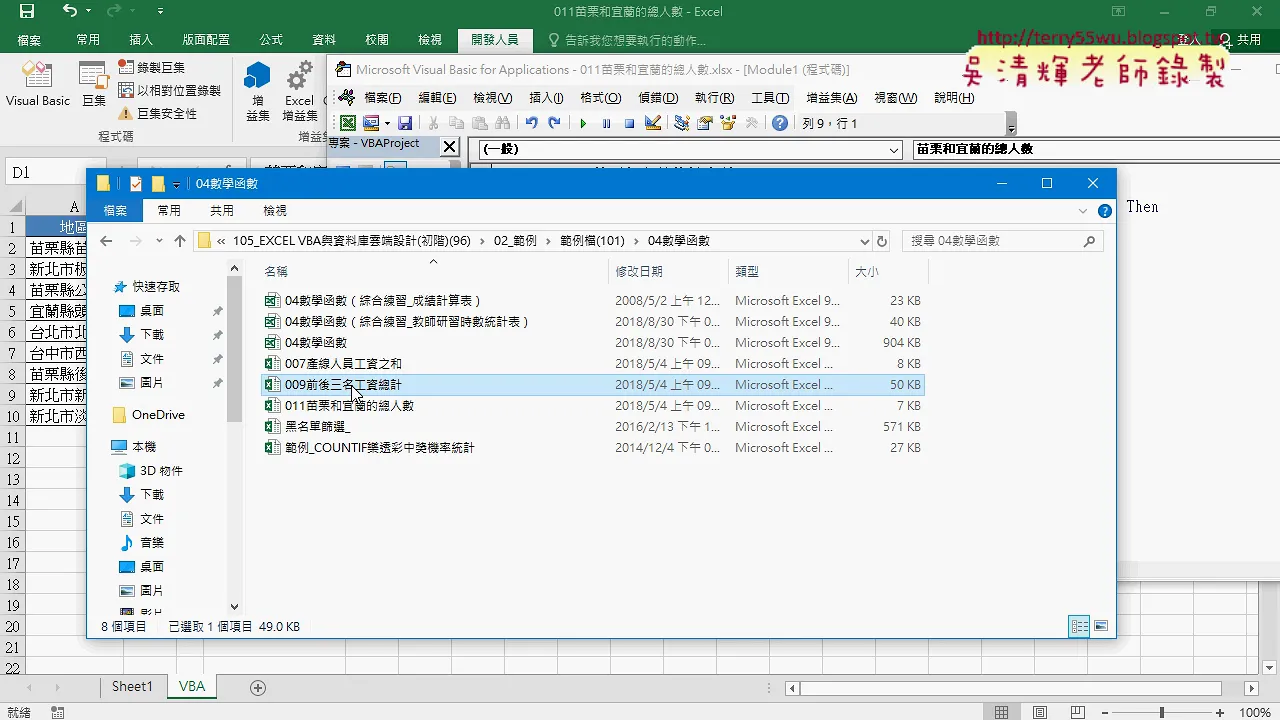The image size is (1280, 720).
Task: Click the Excel Undo arrow in quick access toolbar
Action: point(69,11)
